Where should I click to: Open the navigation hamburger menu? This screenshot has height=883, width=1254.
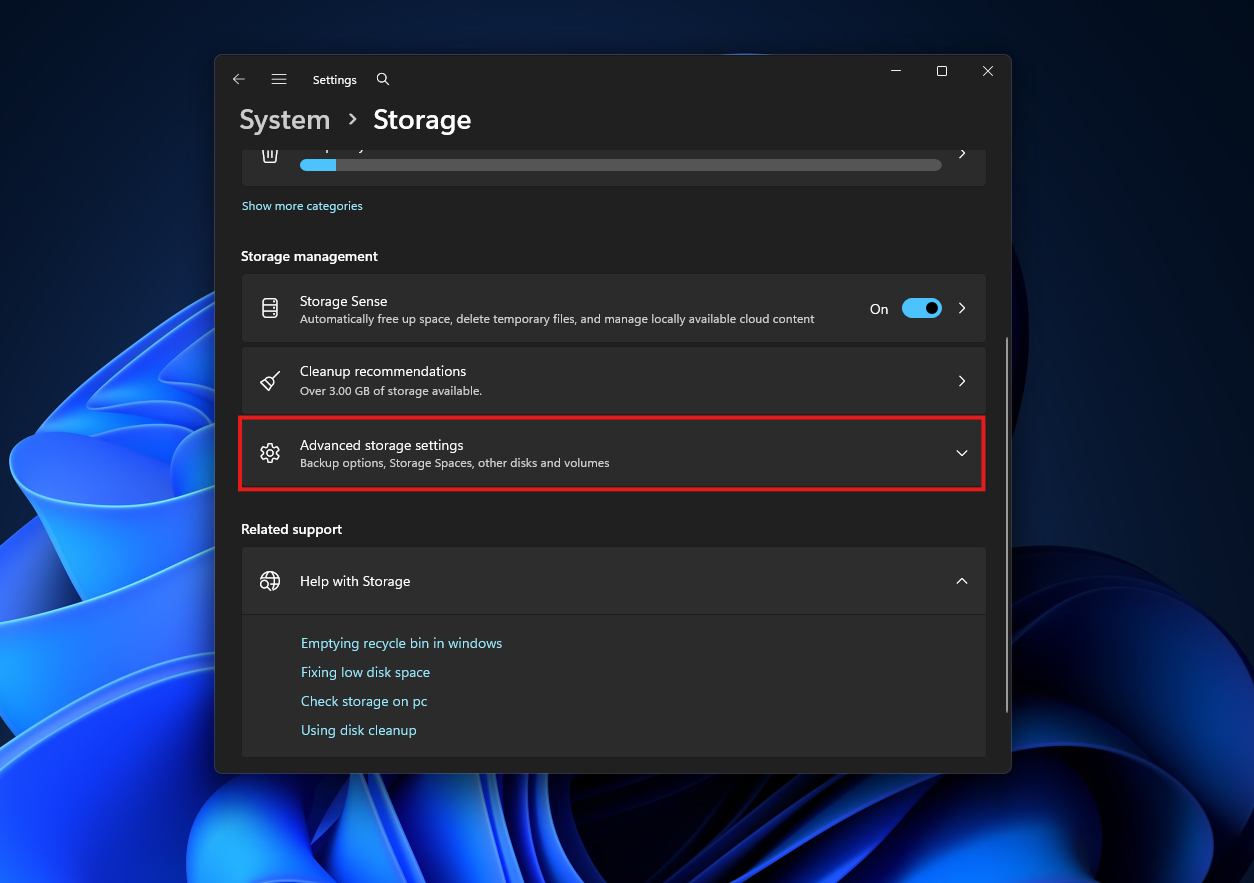pyautogui.click(x=278, y=78)
